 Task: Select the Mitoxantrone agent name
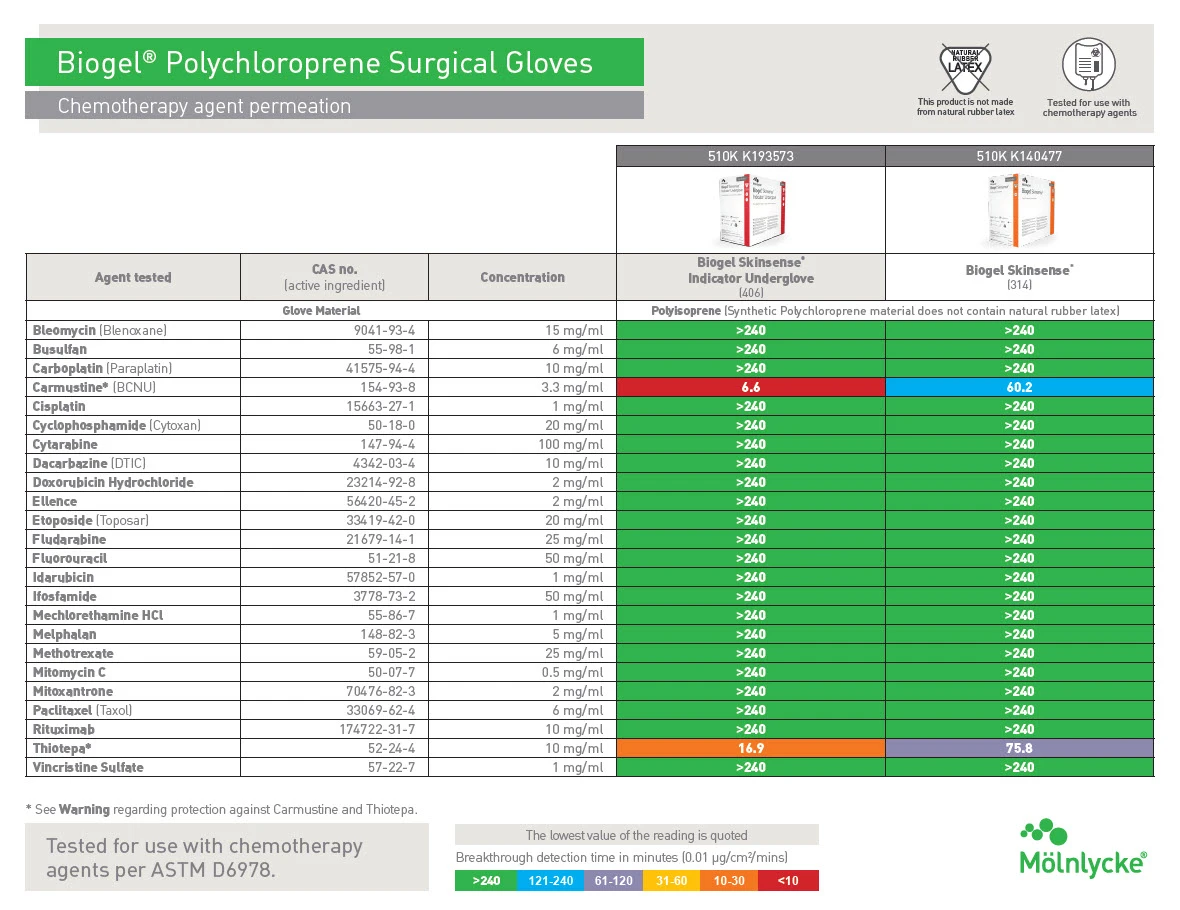pos(73,691)
